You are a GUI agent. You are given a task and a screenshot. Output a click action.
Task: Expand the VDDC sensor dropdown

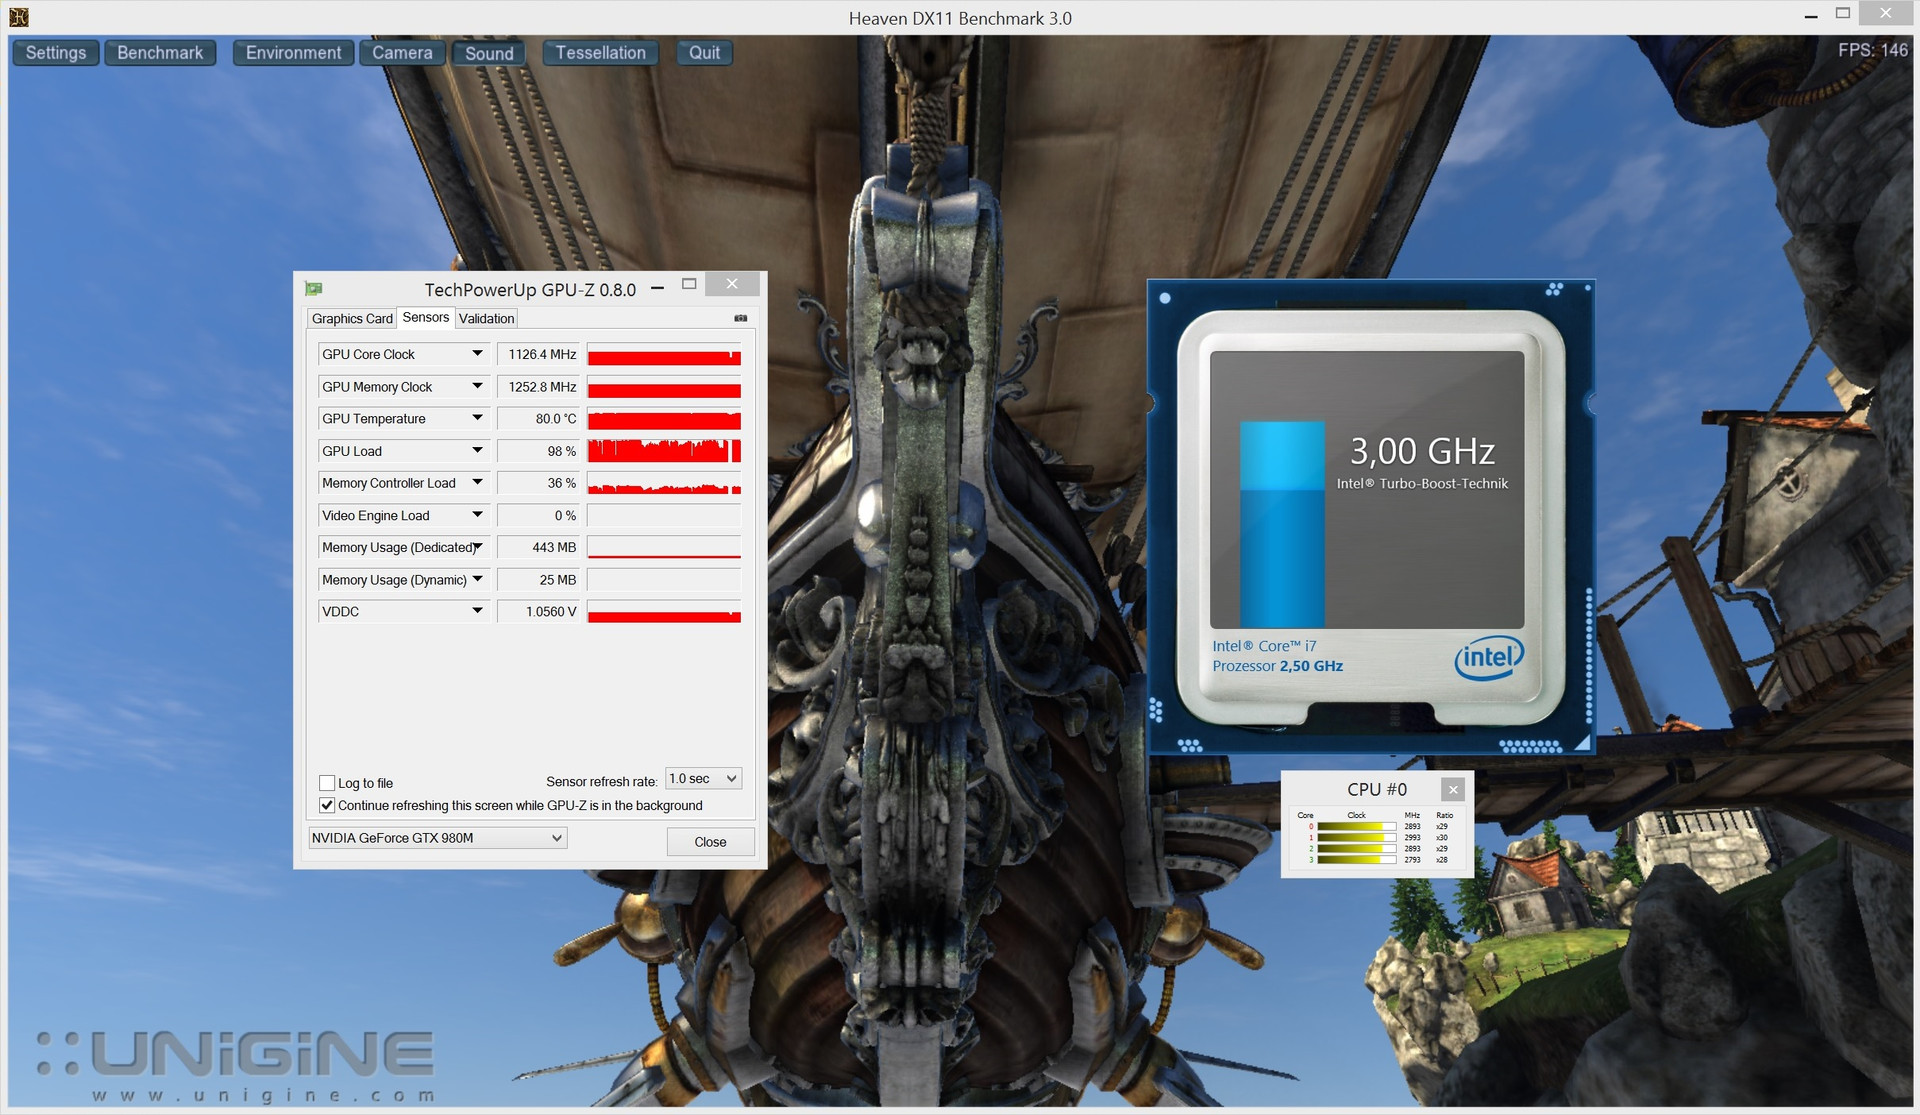click(x=477, y=611)
